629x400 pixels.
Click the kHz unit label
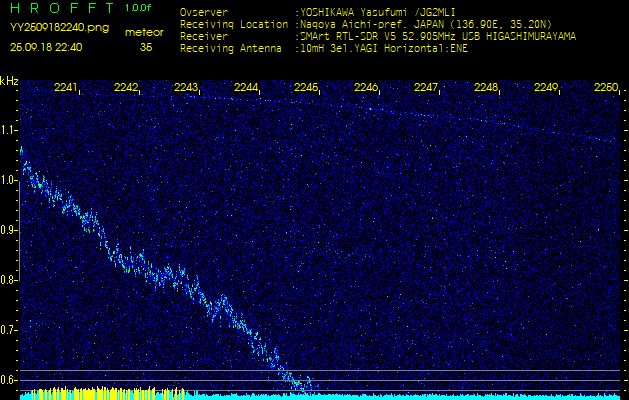9,81
